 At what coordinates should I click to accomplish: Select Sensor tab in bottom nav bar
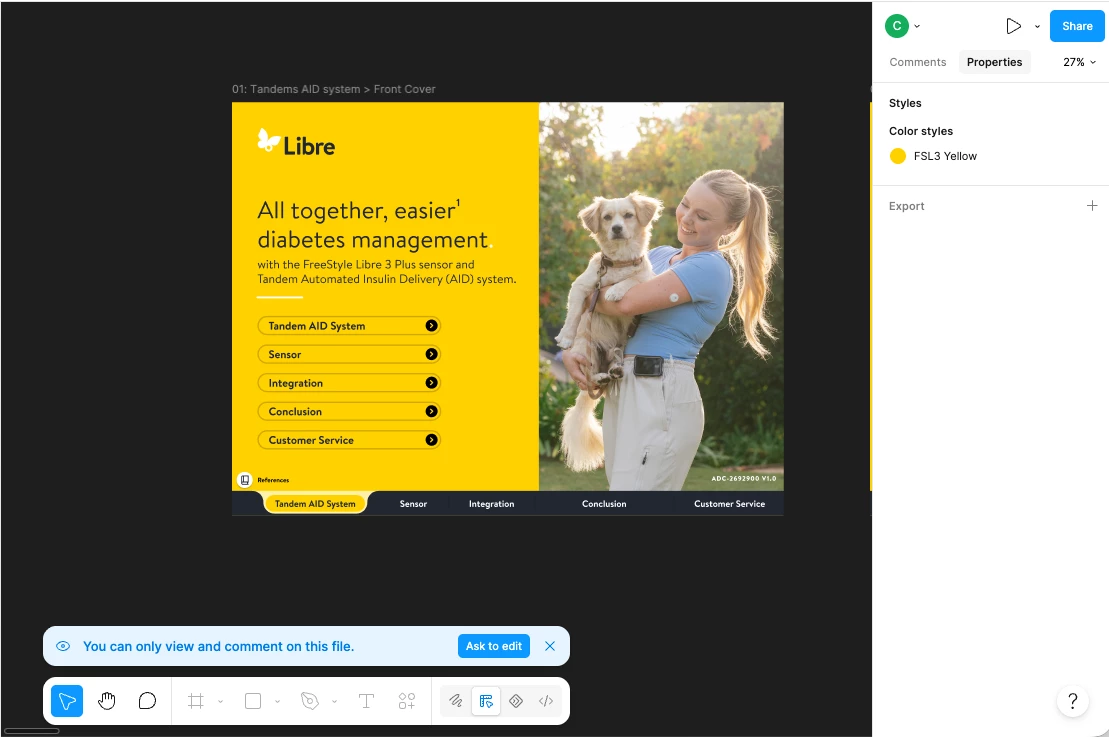coord(413,504)
